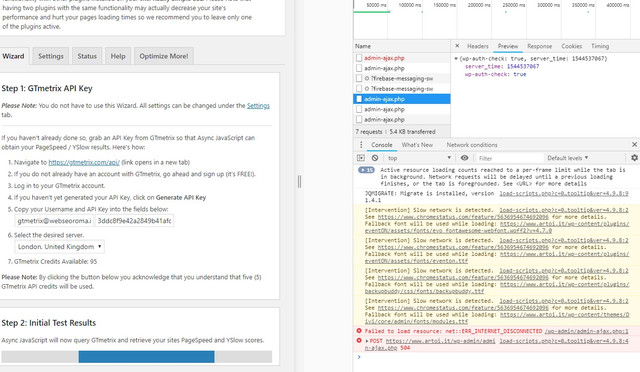Screen dimensions: 640x372
Task: Follow the Settings tab link in note
Action: click(x=258, y=106)
